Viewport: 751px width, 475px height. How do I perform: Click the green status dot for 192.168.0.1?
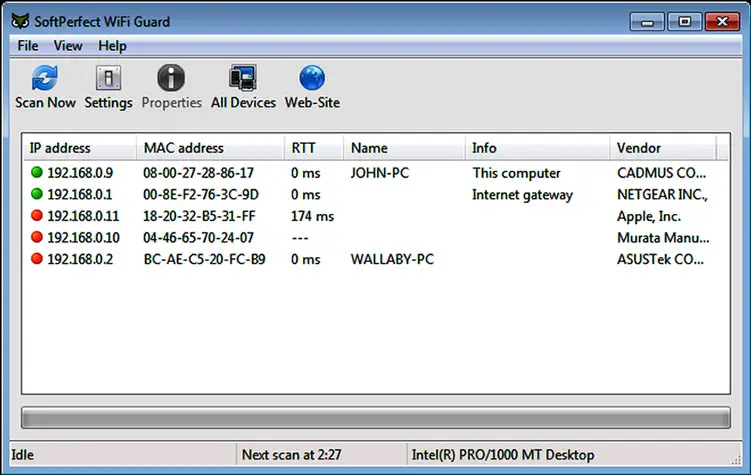36,193
